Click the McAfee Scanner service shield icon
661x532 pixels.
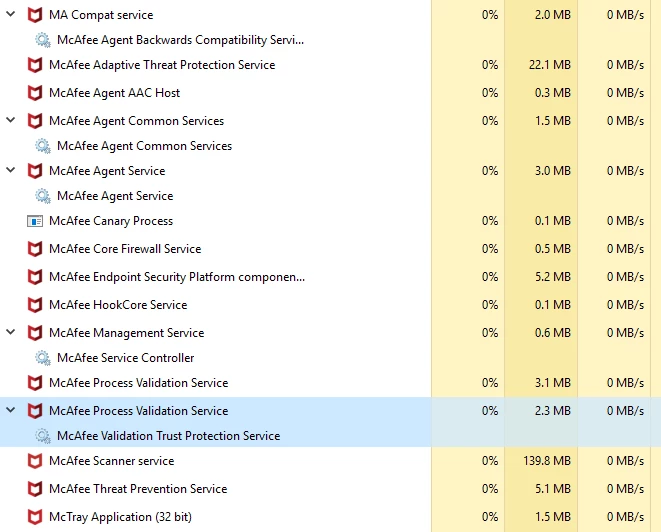(35, 461)
